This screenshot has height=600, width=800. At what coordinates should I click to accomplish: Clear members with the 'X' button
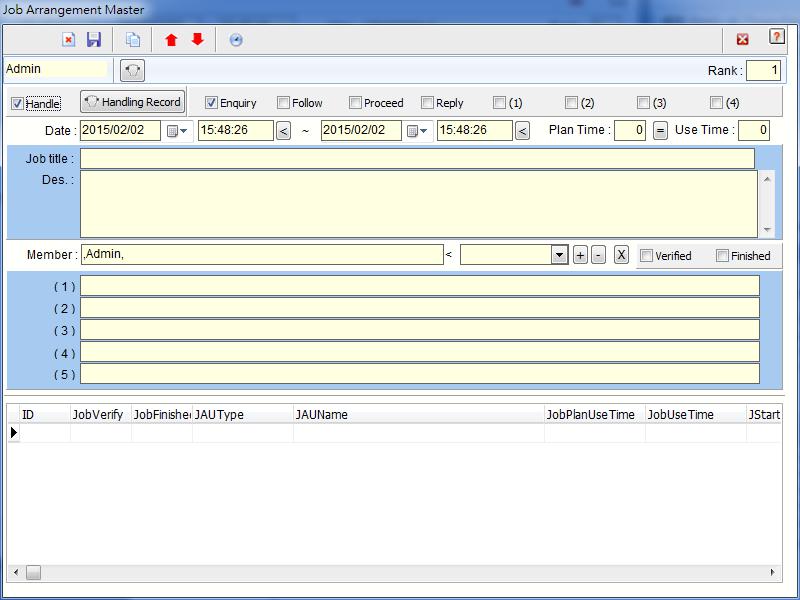tap(621, 255)
